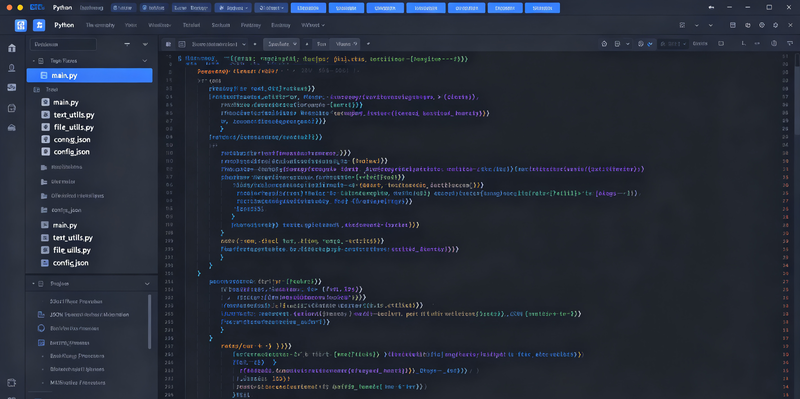Click the L-shaped icon in the right editor toolbar

click(x=743, y=44)
